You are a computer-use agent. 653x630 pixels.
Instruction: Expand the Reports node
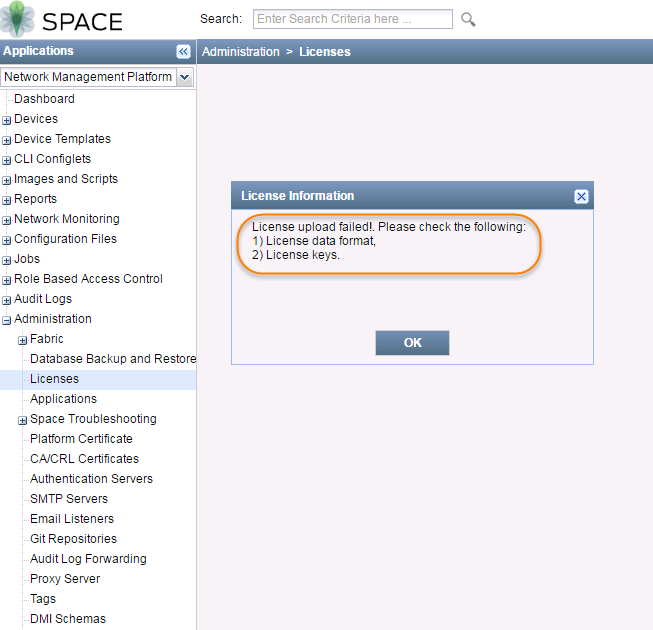pos(6,200)
